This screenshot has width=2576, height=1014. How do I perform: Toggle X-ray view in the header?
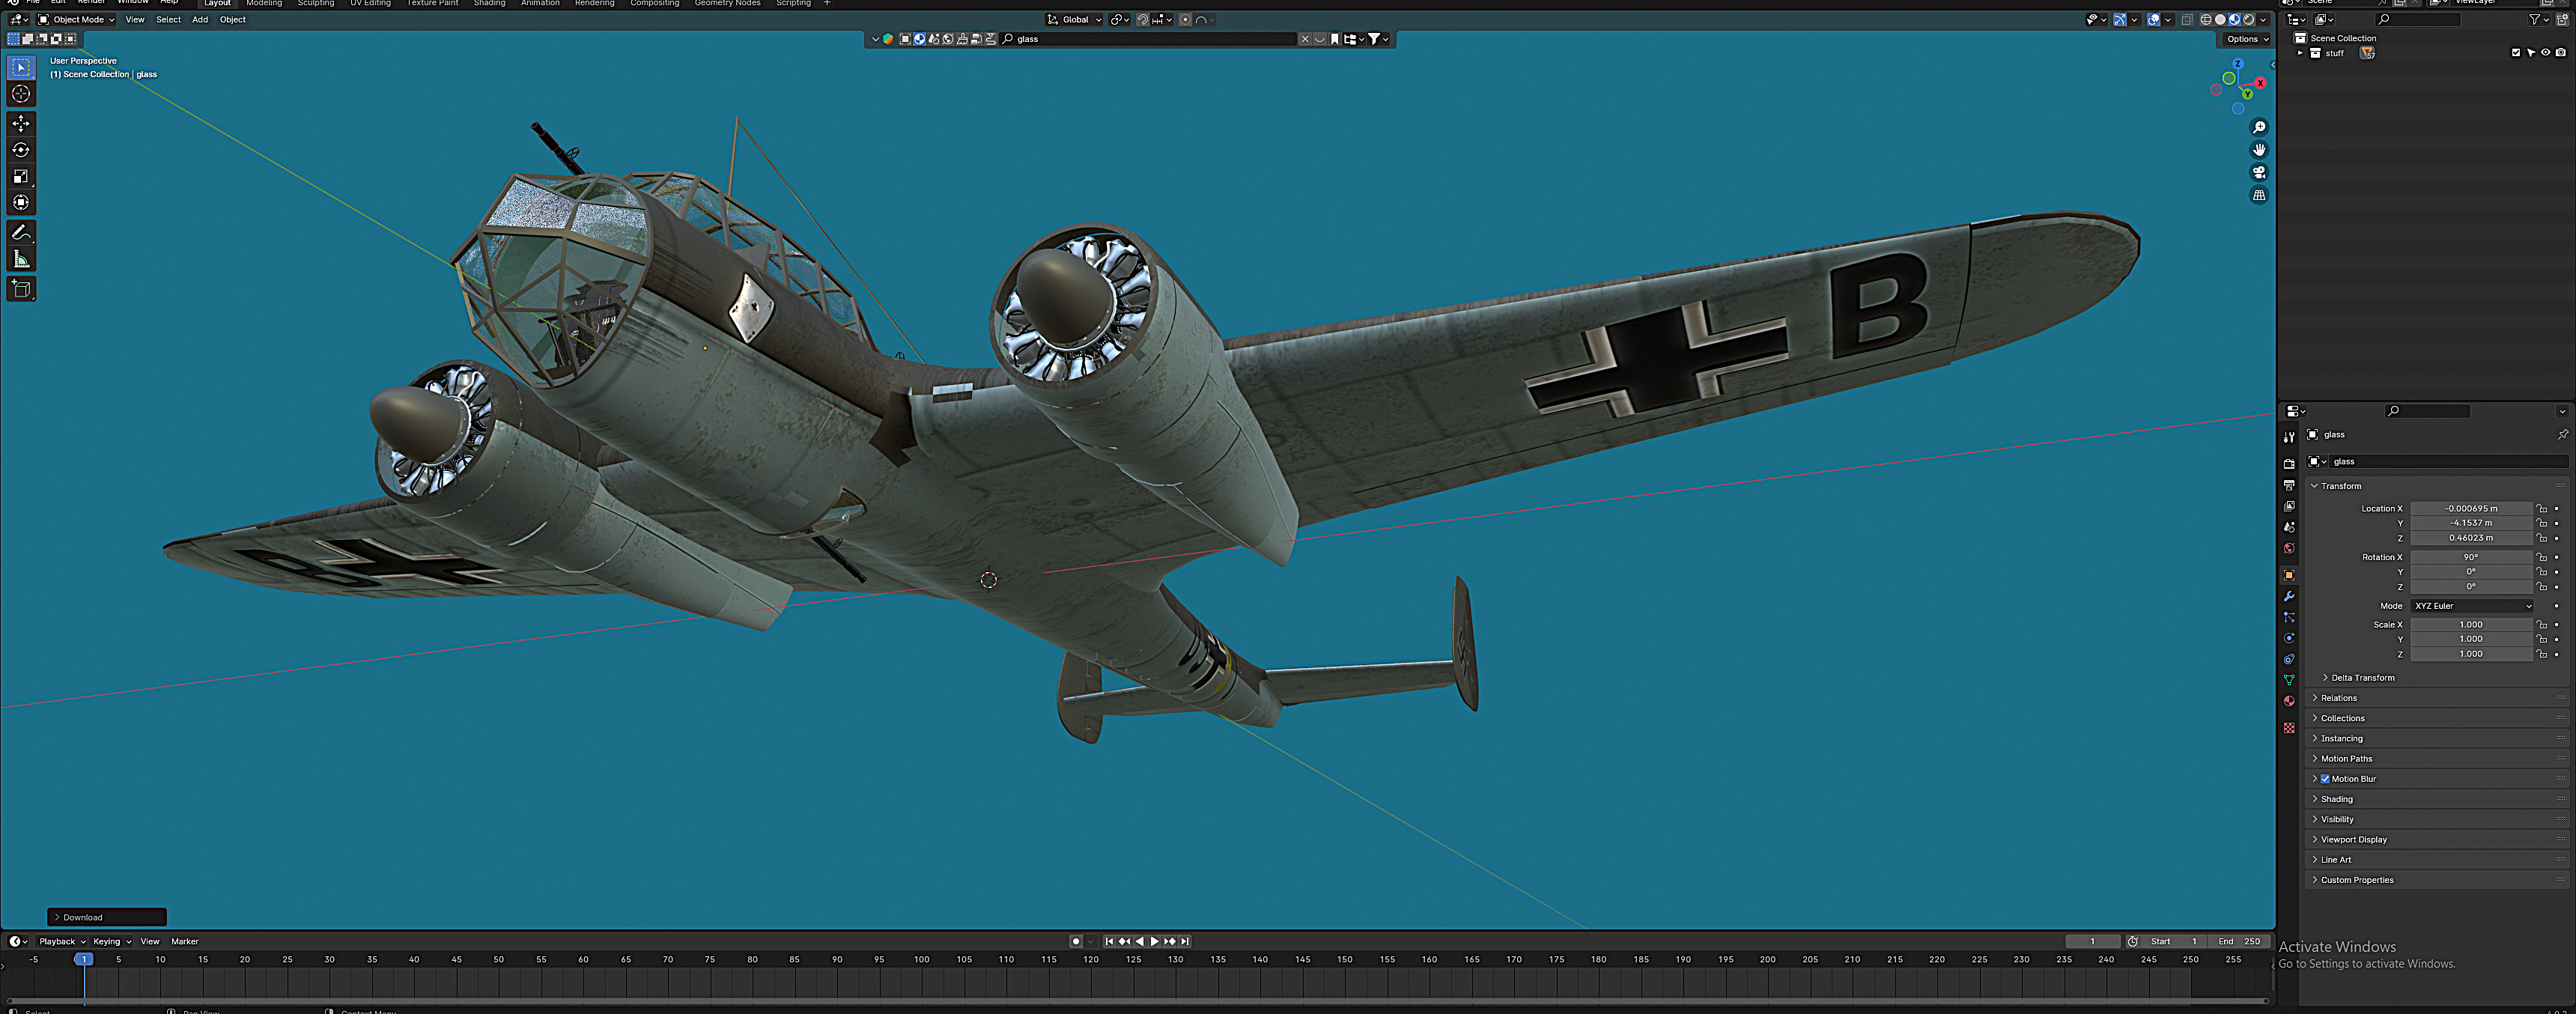click(x=2187, y=20)
